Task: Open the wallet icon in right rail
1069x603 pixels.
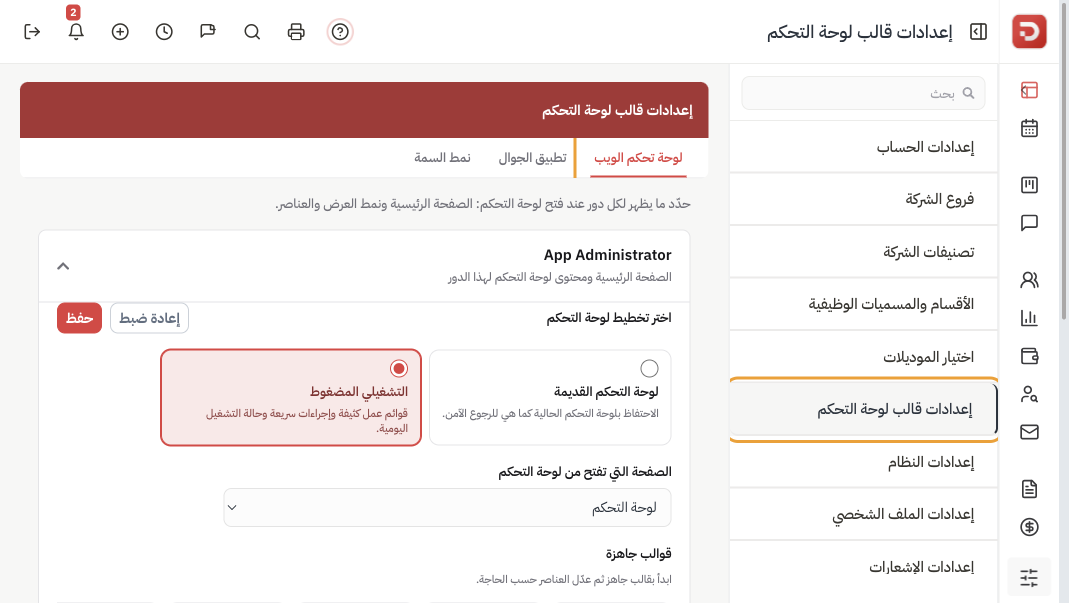Action: 1029,356
